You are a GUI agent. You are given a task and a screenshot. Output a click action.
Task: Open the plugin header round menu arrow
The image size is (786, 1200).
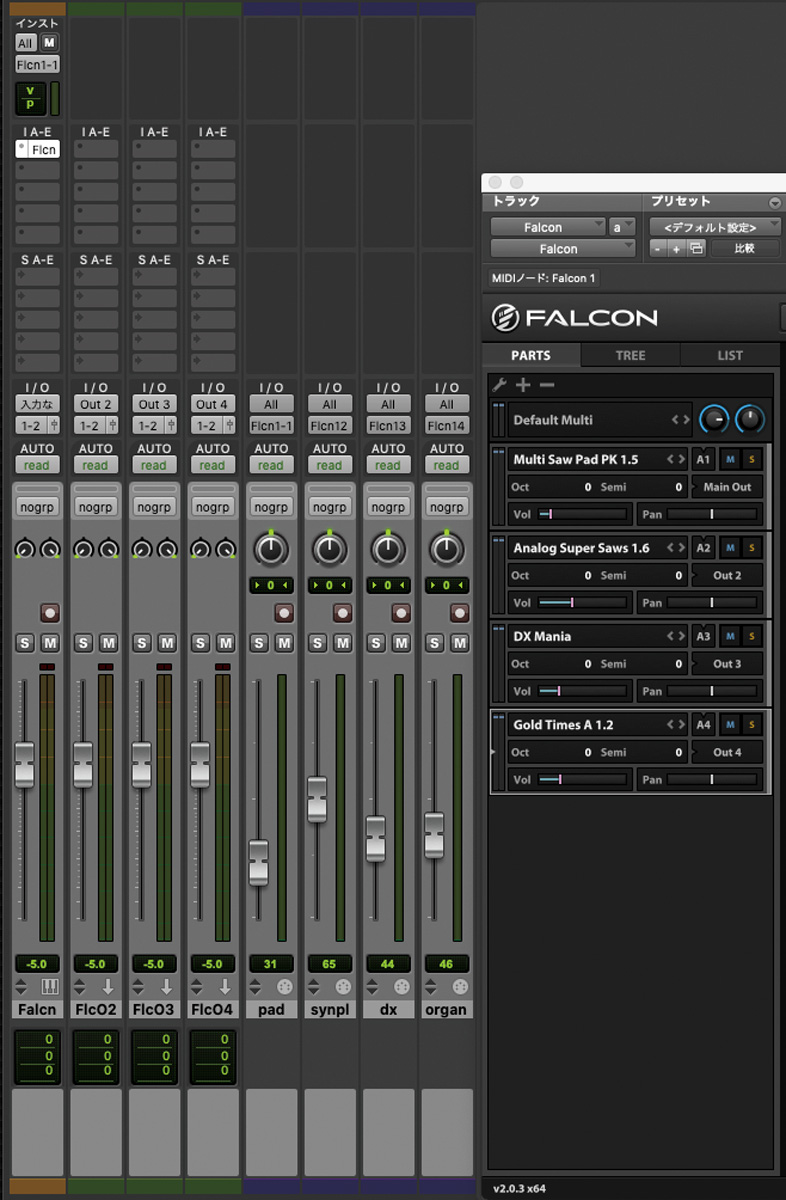click(x=774, y=202)
